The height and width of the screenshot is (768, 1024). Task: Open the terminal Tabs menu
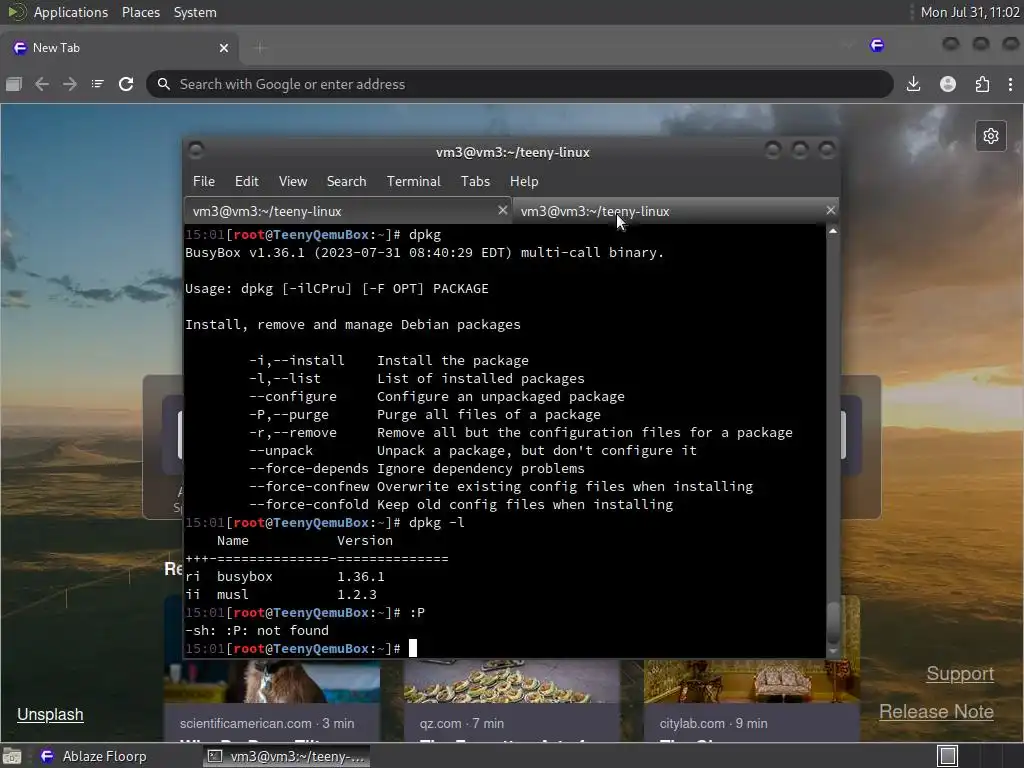click(x=475, y=182)
